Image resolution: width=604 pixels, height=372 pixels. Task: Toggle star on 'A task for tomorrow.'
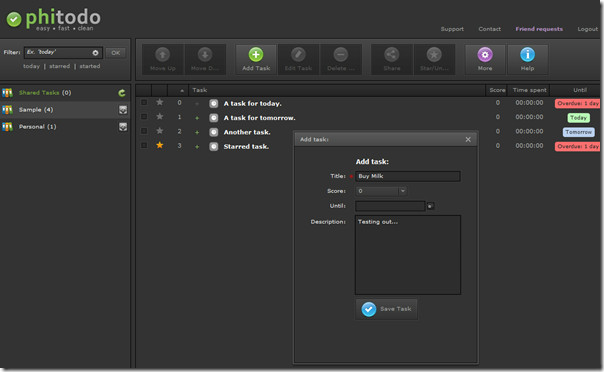pos(159,117)
